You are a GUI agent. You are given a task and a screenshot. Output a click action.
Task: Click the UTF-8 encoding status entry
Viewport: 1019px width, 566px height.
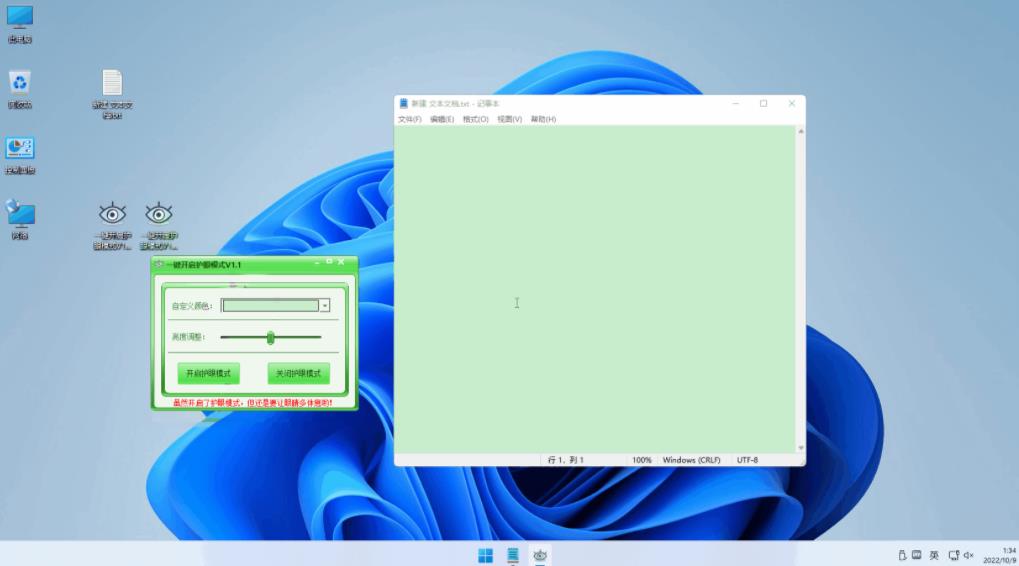point(747,460)
